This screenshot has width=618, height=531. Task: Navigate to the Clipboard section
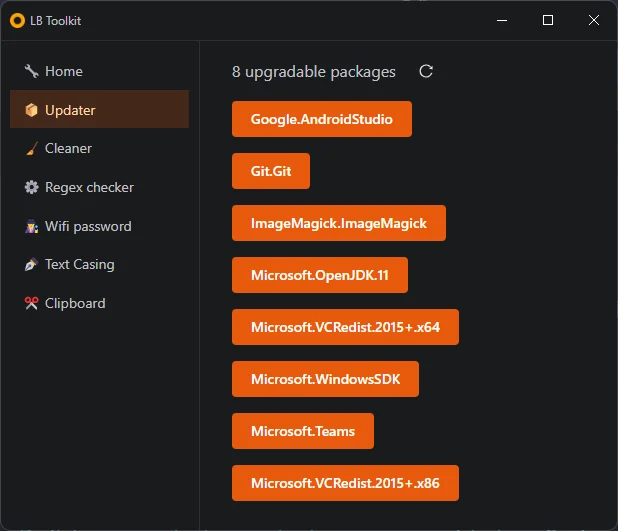[99, 303]
